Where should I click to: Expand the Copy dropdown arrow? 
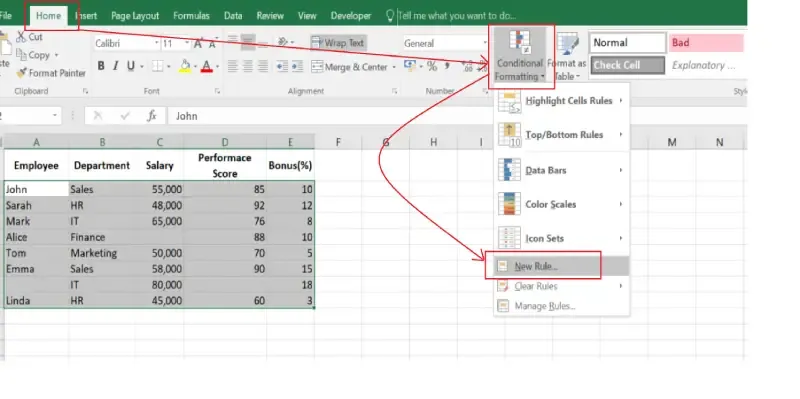click(56, 55)
